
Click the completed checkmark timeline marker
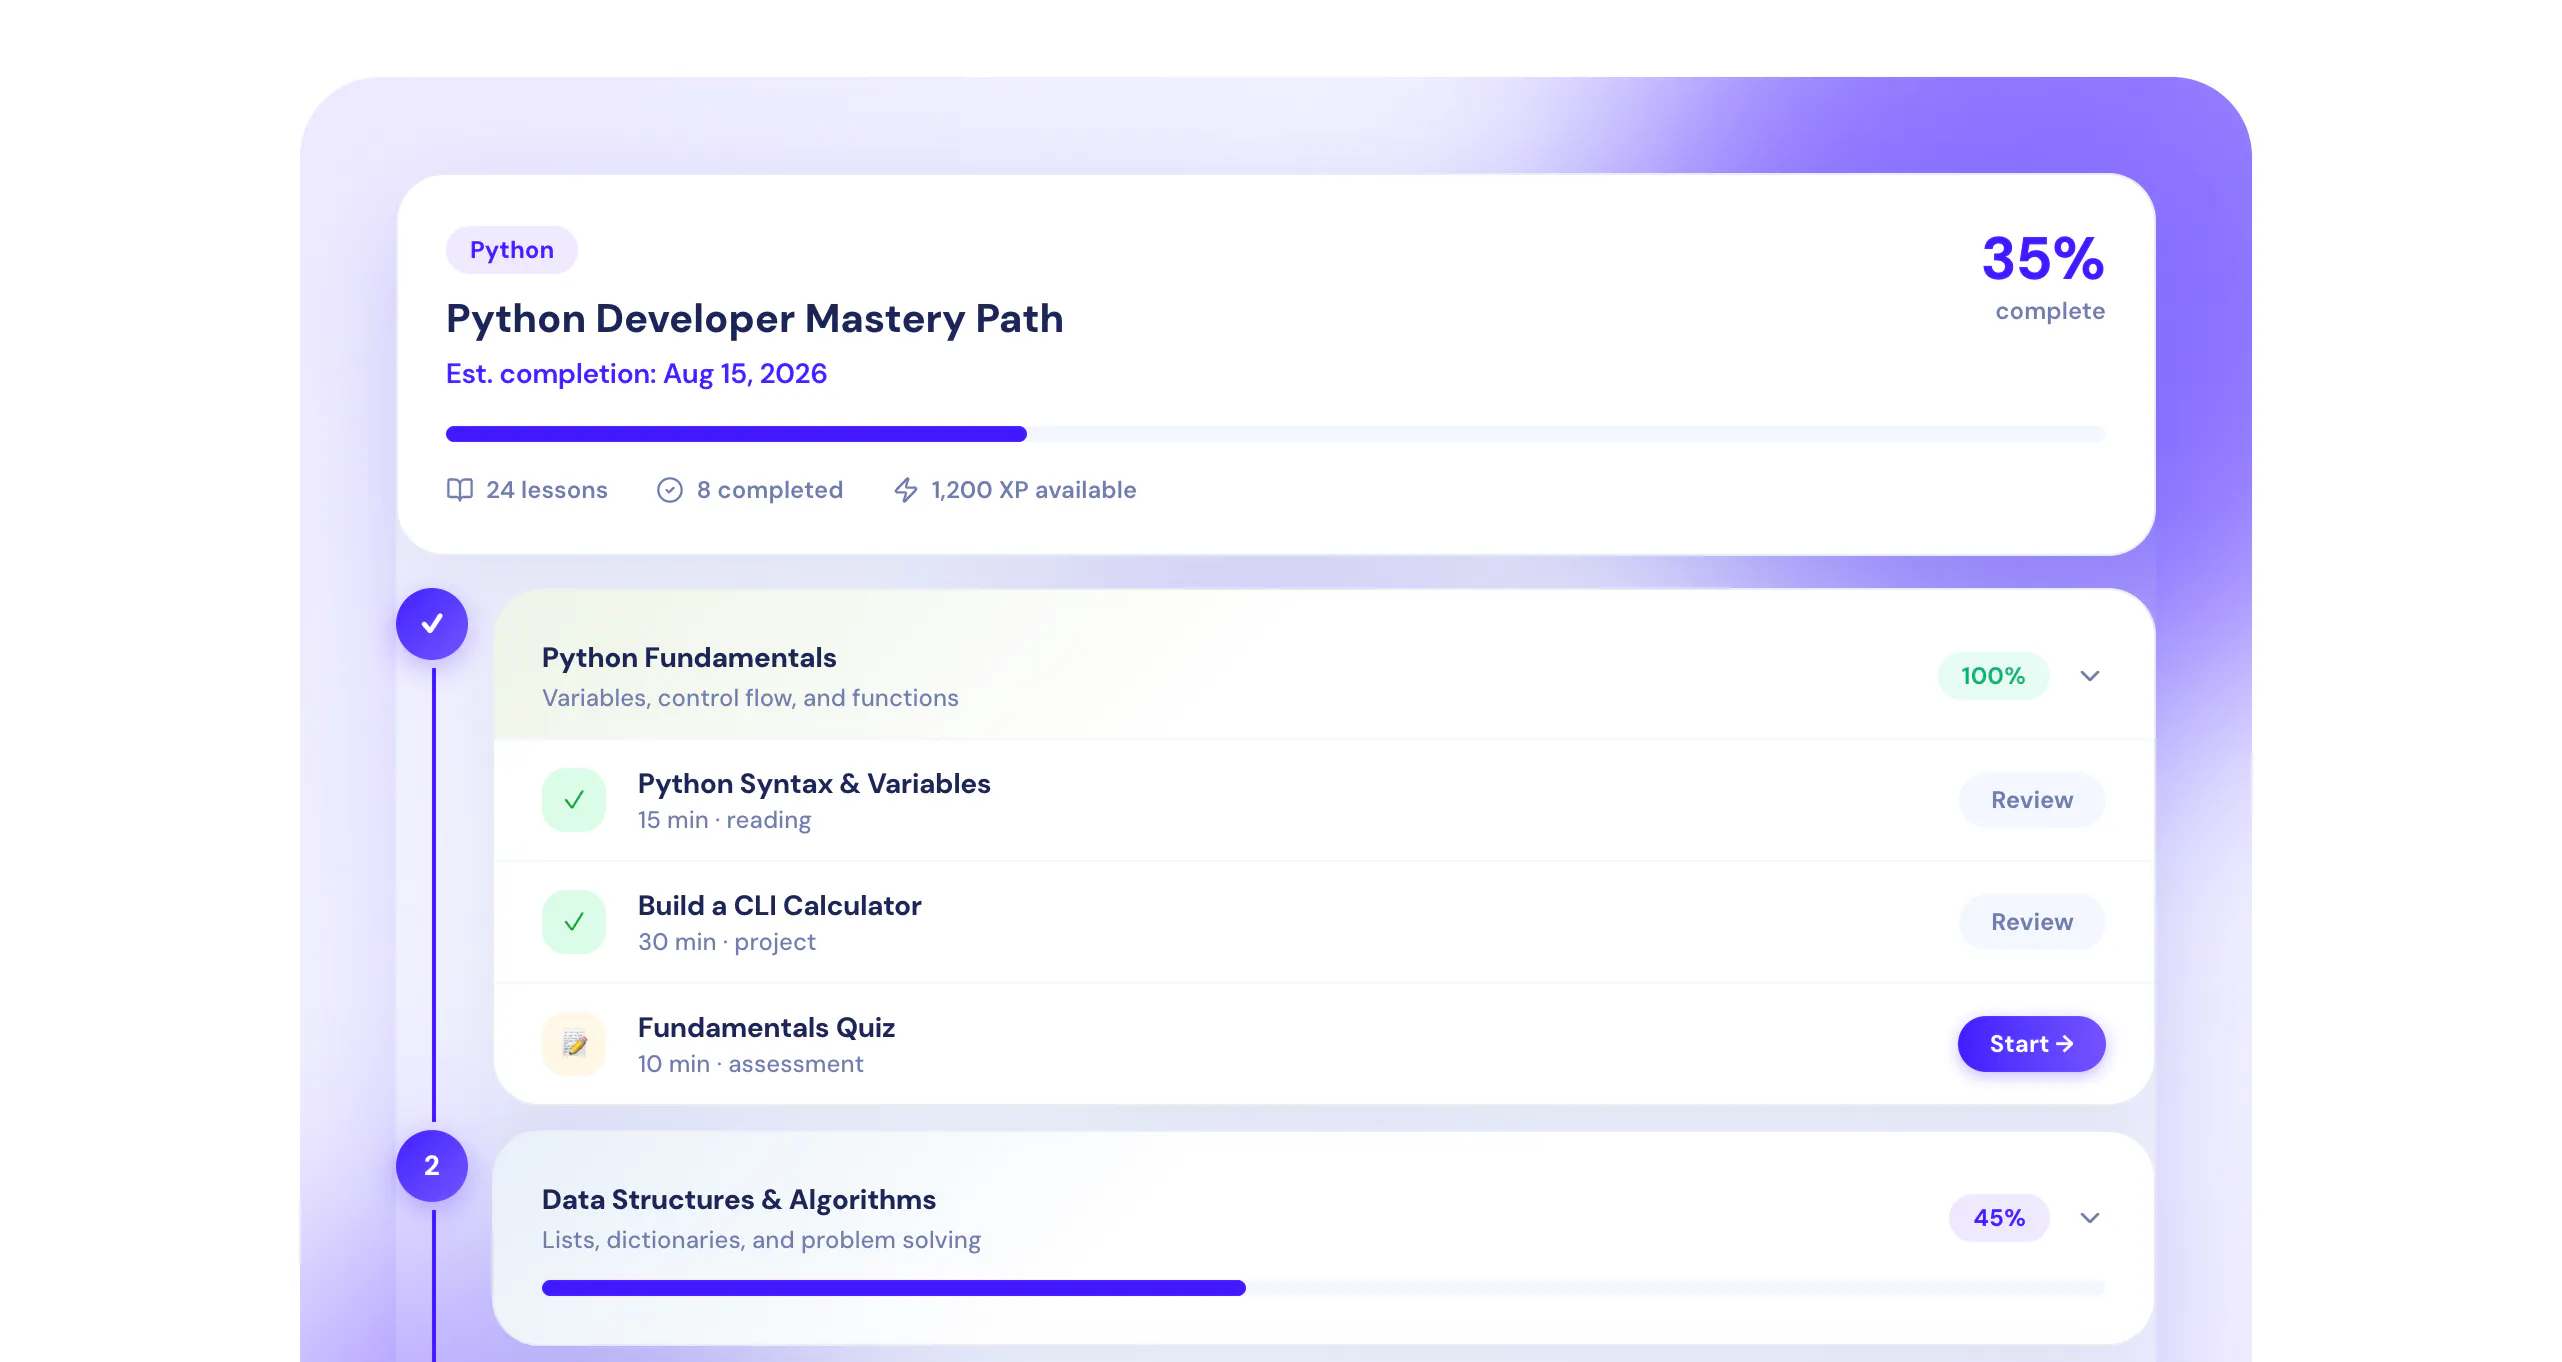[432, 624]
